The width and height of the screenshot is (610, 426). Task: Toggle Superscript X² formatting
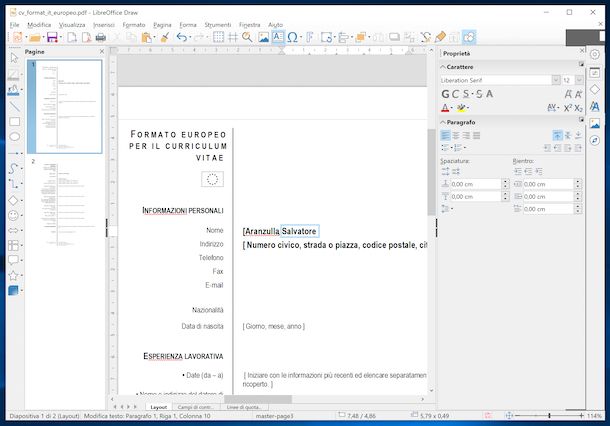pos(568,108)
